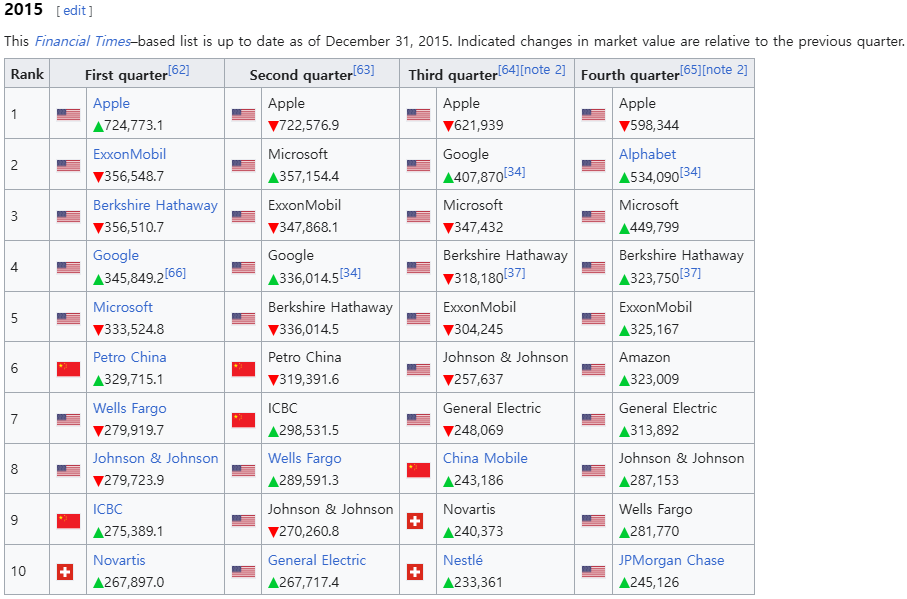Click China flag beside ICBC in First quarter

coord(68,521)
